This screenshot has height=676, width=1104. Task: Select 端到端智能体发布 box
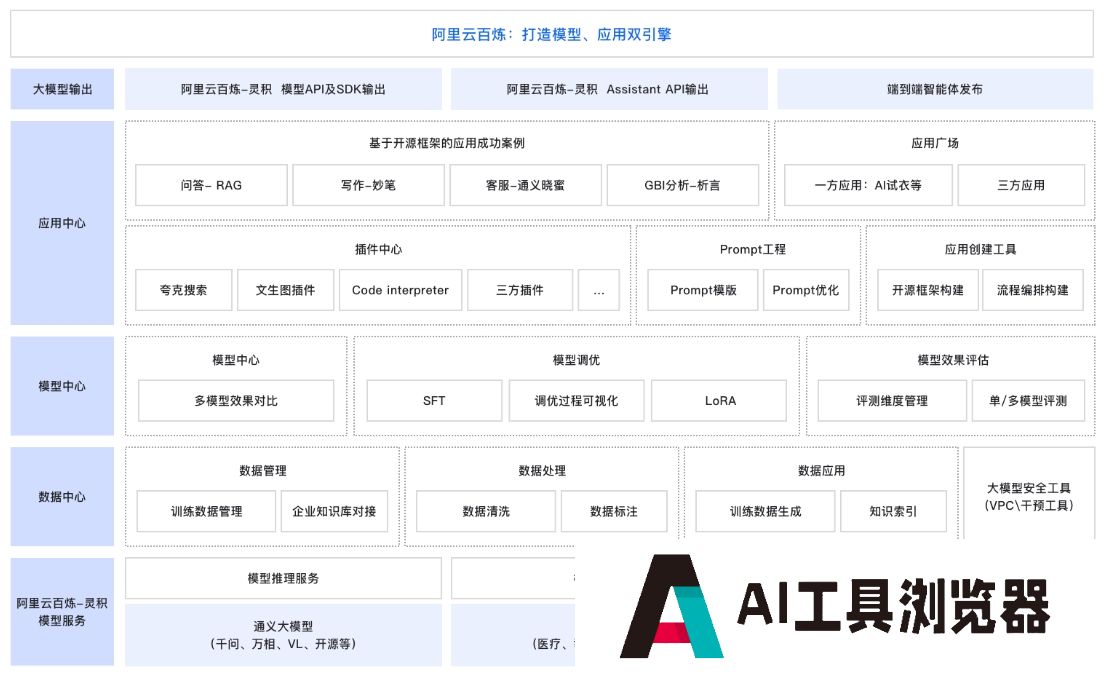coord(935,89)
